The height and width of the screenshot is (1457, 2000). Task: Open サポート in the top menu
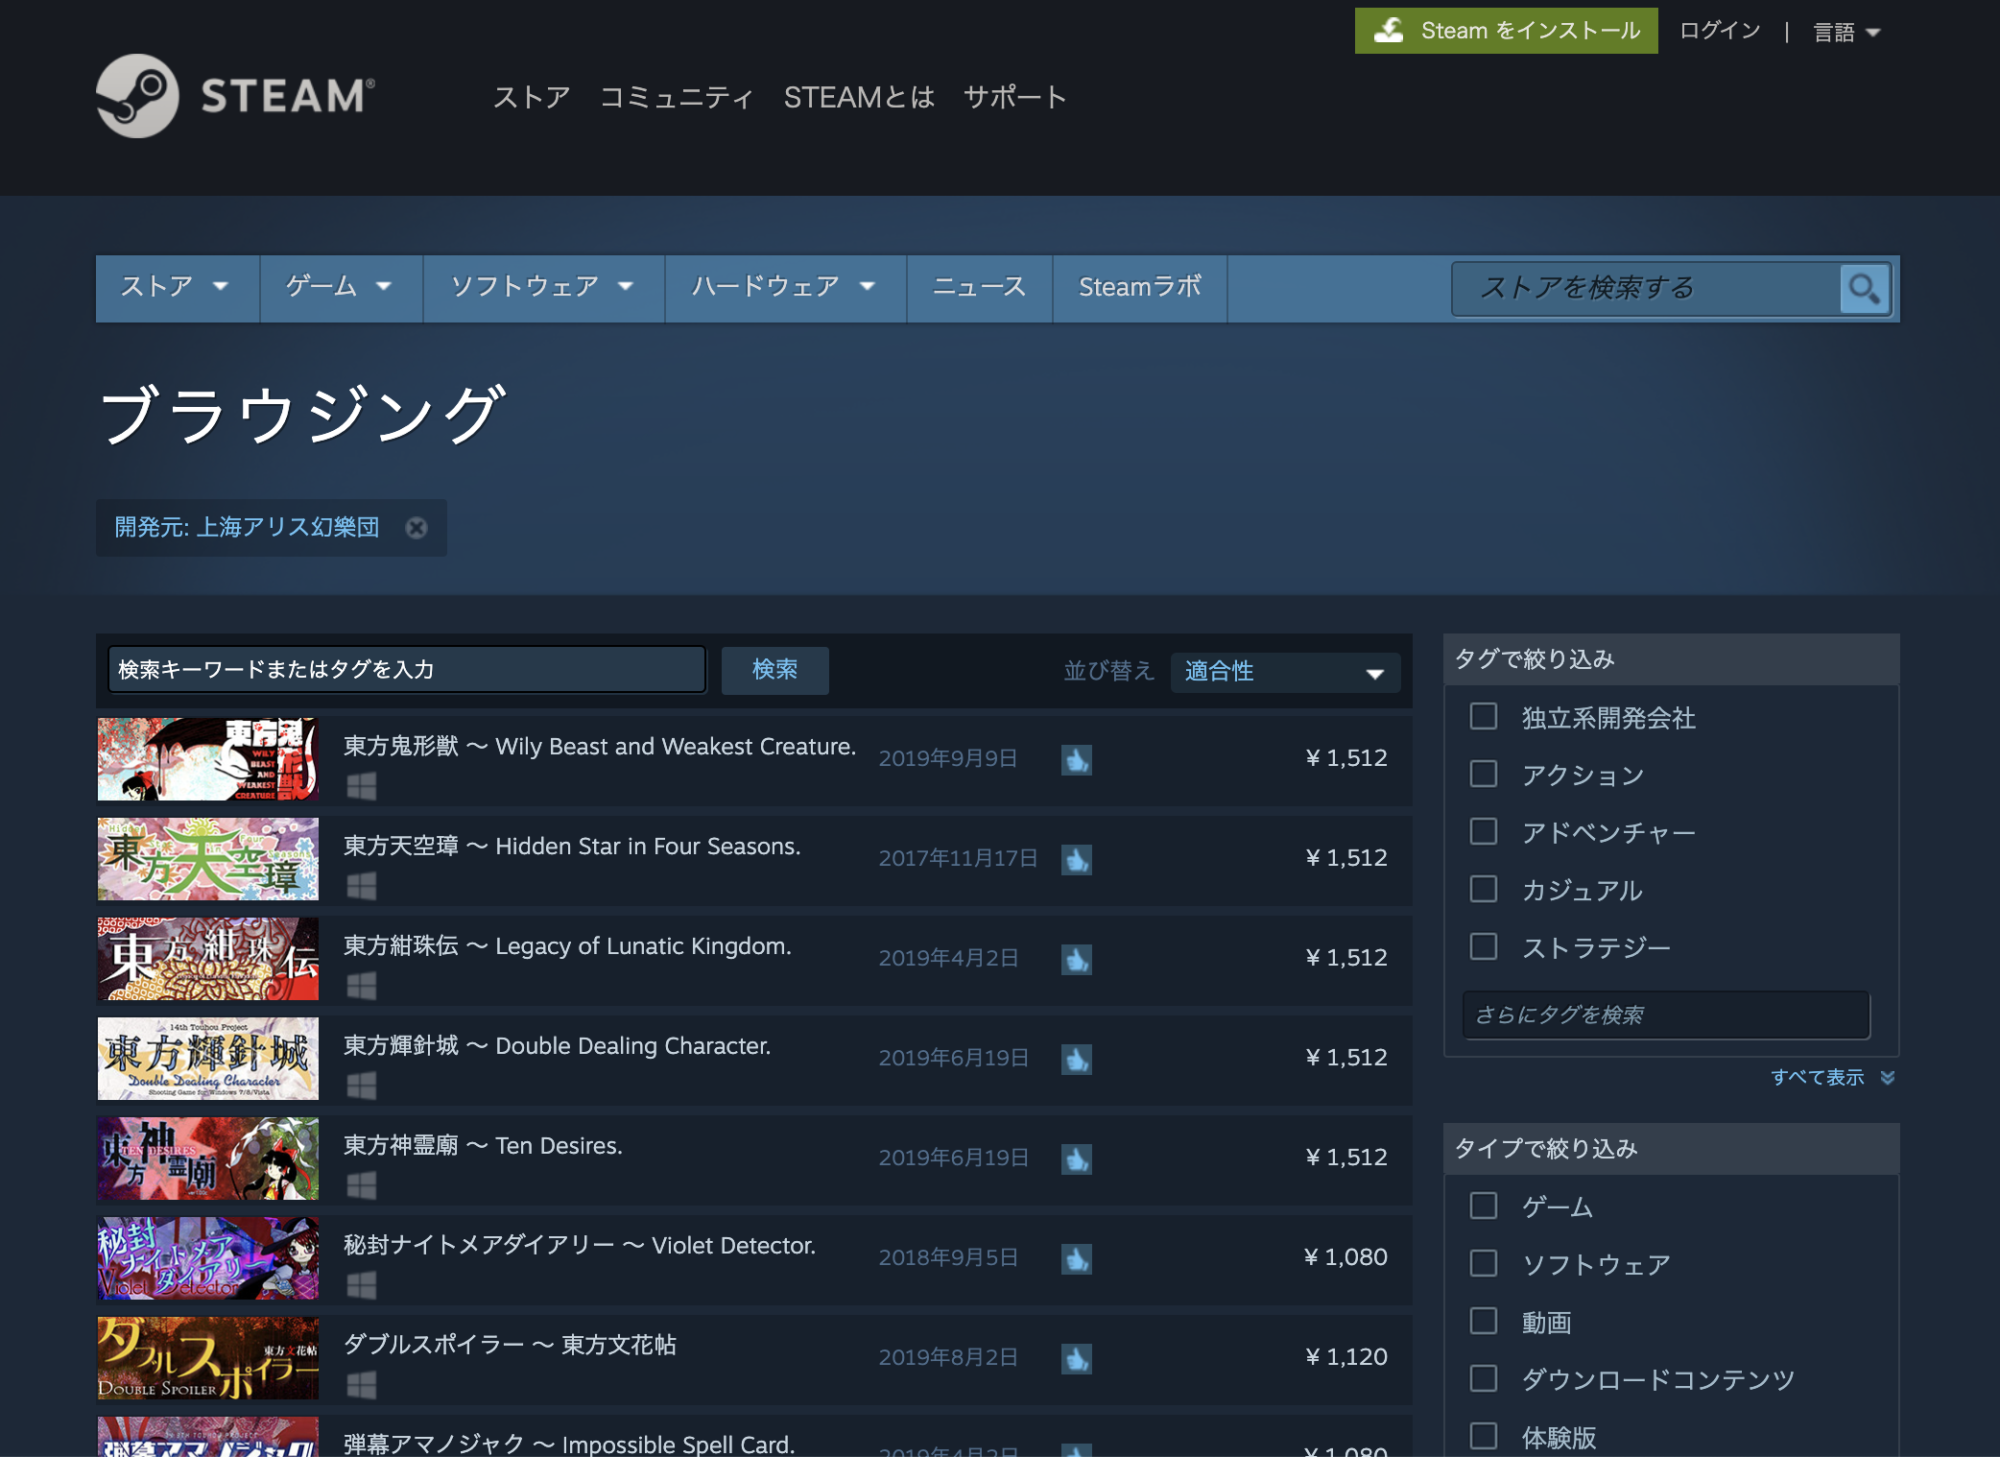pos(1015,97)
